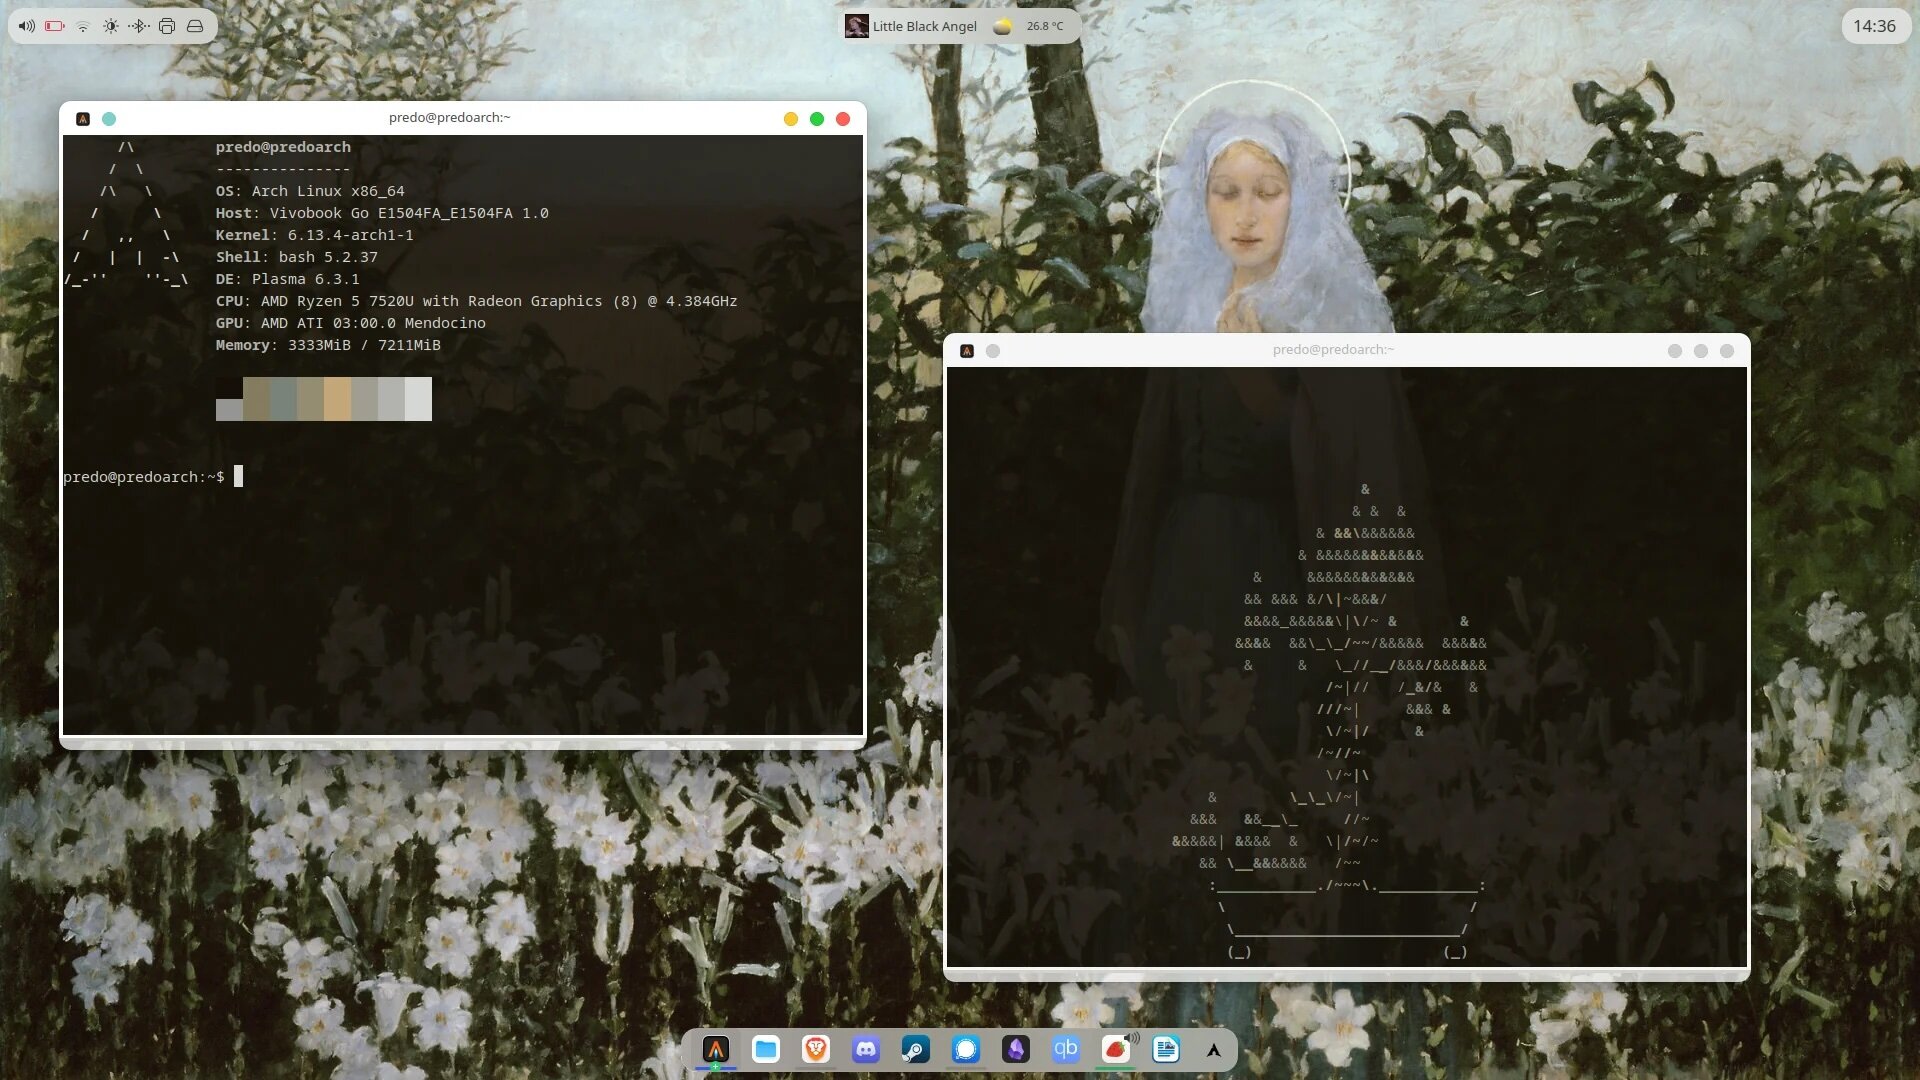The height and width of the screenshot is (1080, 1920).
Task: Open Signal messenger from the dock
Action: click(966, 1049)
